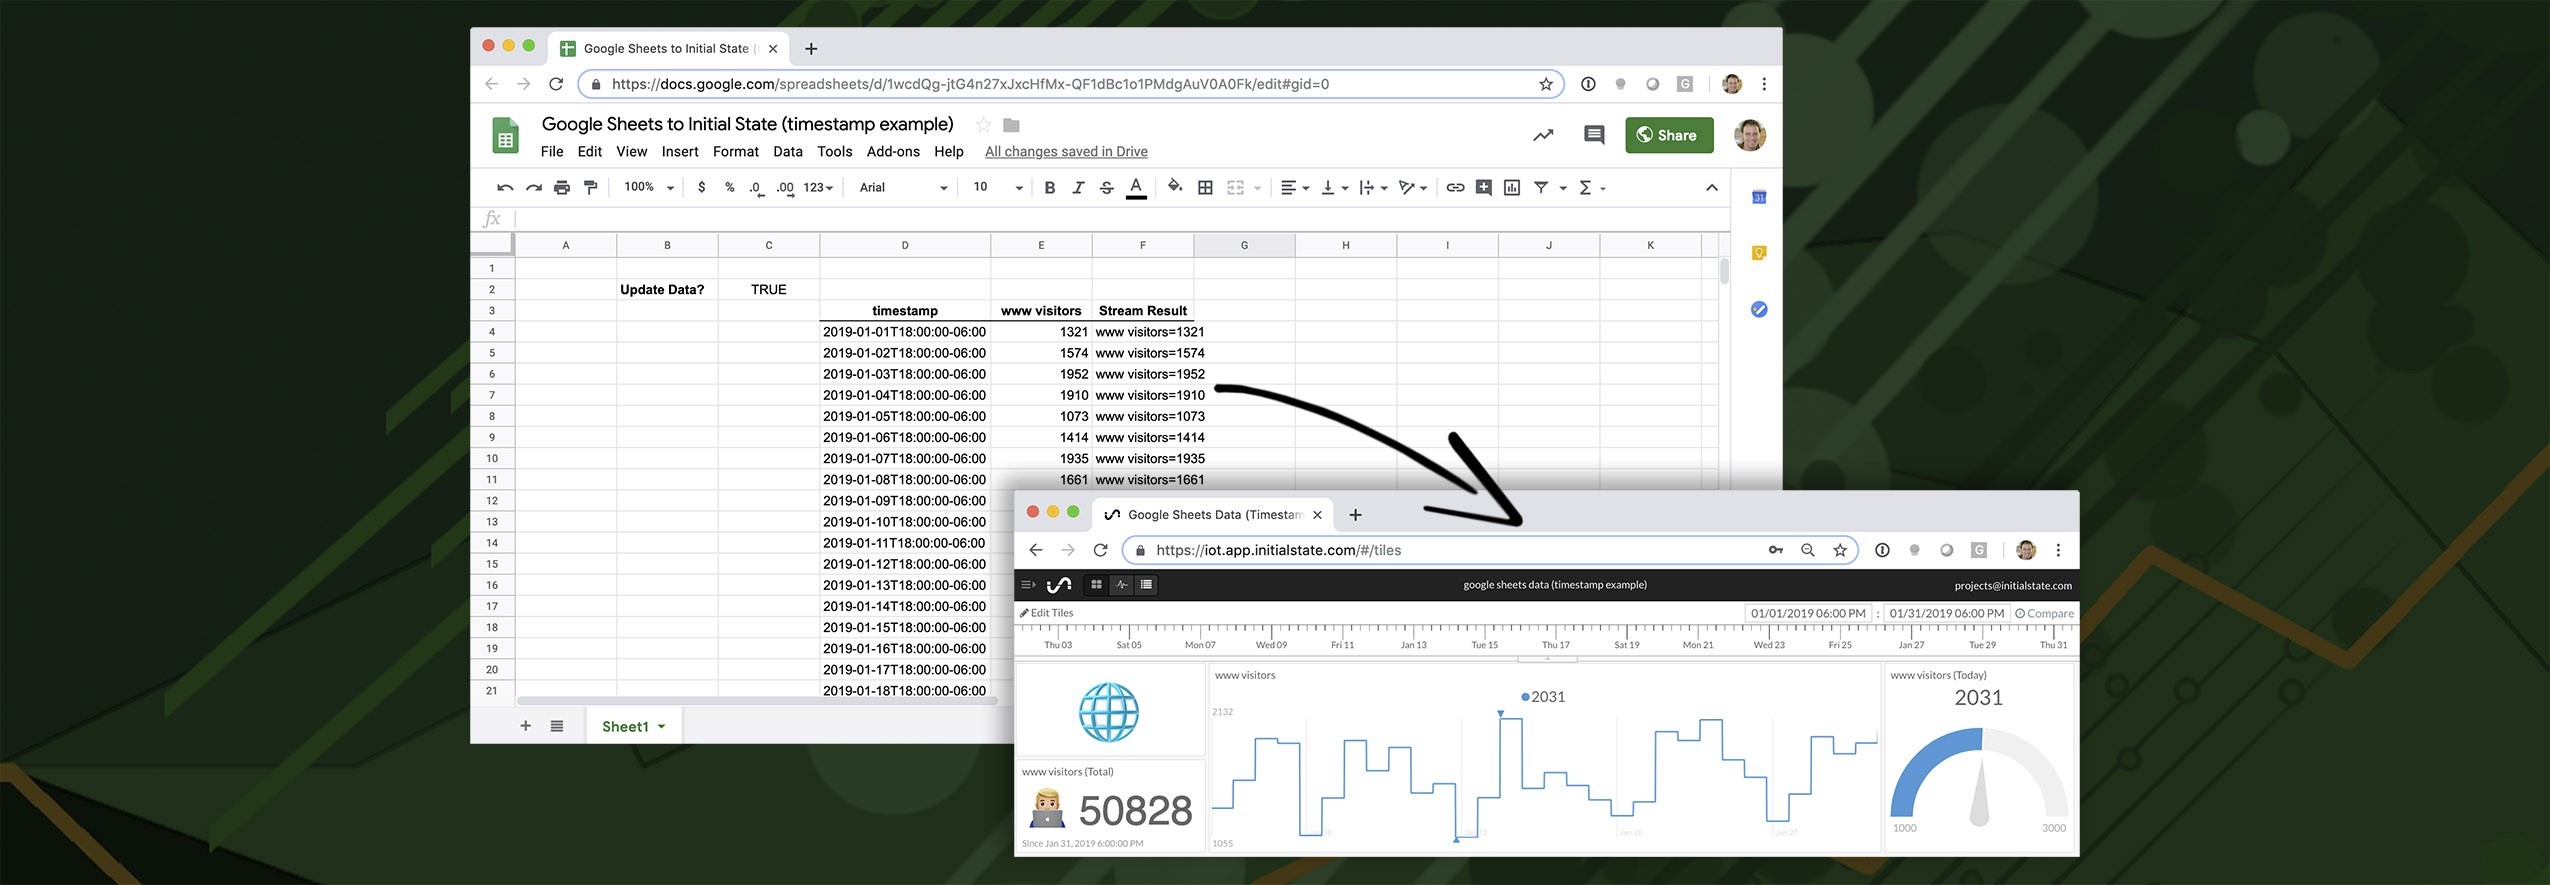The width and height of the screenshot is (2550, 885).
Task: Click the green Share button
Action: (1669, 135)
